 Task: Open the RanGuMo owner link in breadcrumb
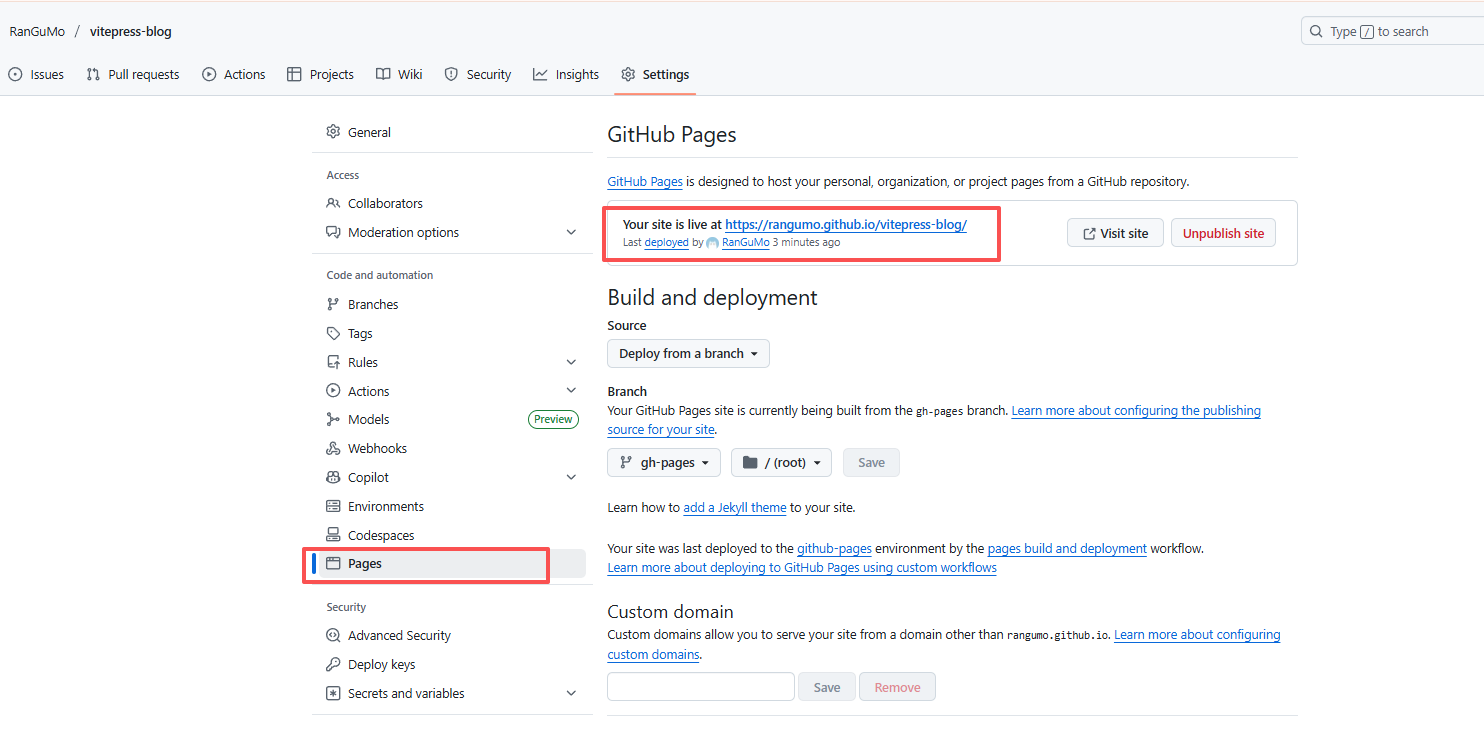pos(37,31)
